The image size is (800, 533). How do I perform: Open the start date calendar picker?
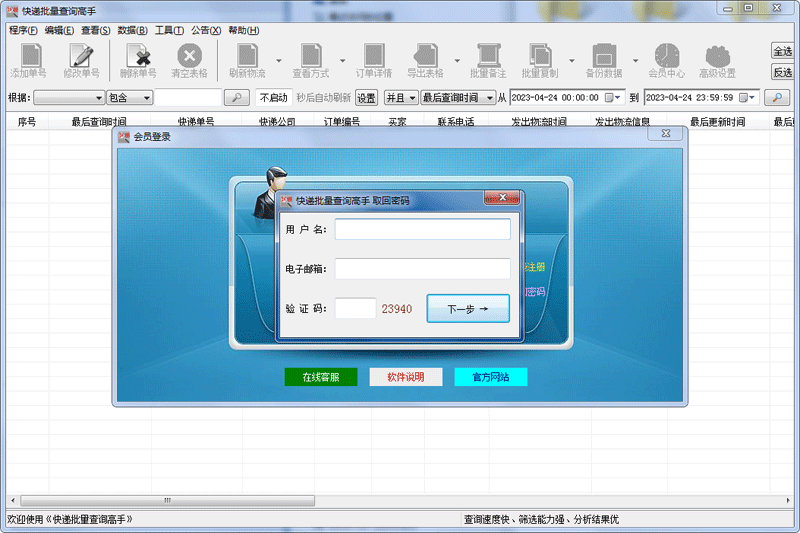(x=613, y=97)
